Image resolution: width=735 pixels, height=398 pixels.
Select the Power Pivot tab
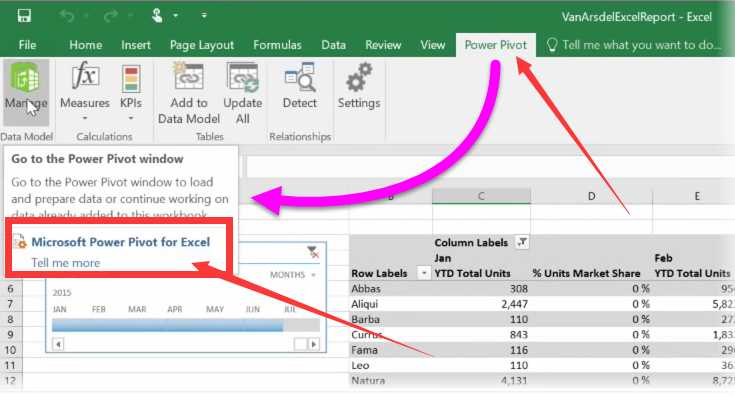(x=495, y=45)
